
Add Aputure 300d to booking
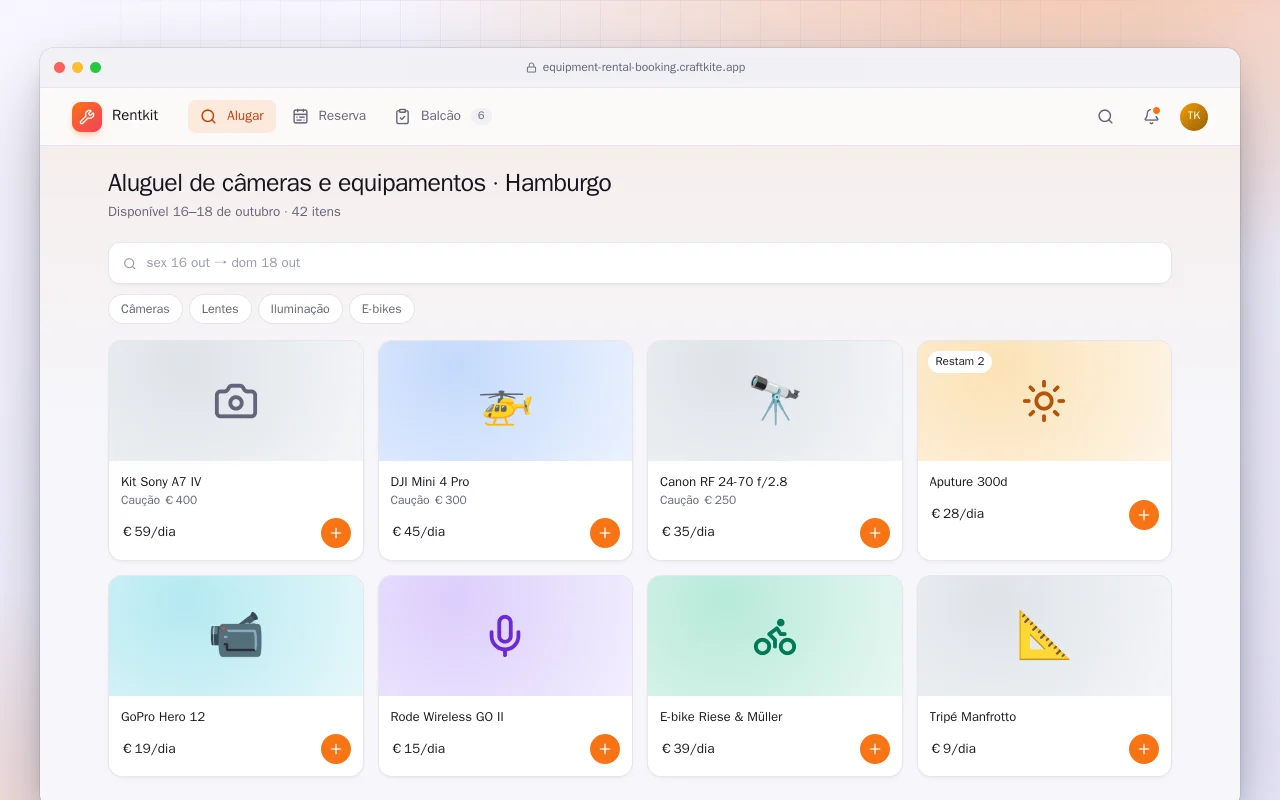pos(1144,515)
